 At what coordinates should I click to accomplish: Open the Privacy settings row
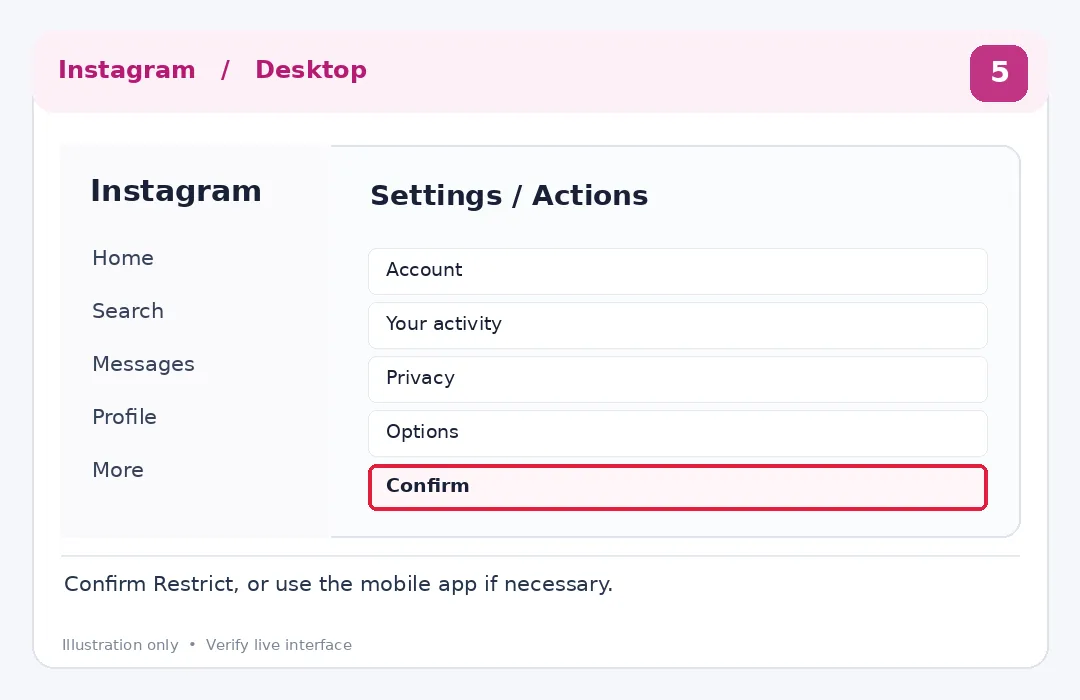(x=678, y=379)
